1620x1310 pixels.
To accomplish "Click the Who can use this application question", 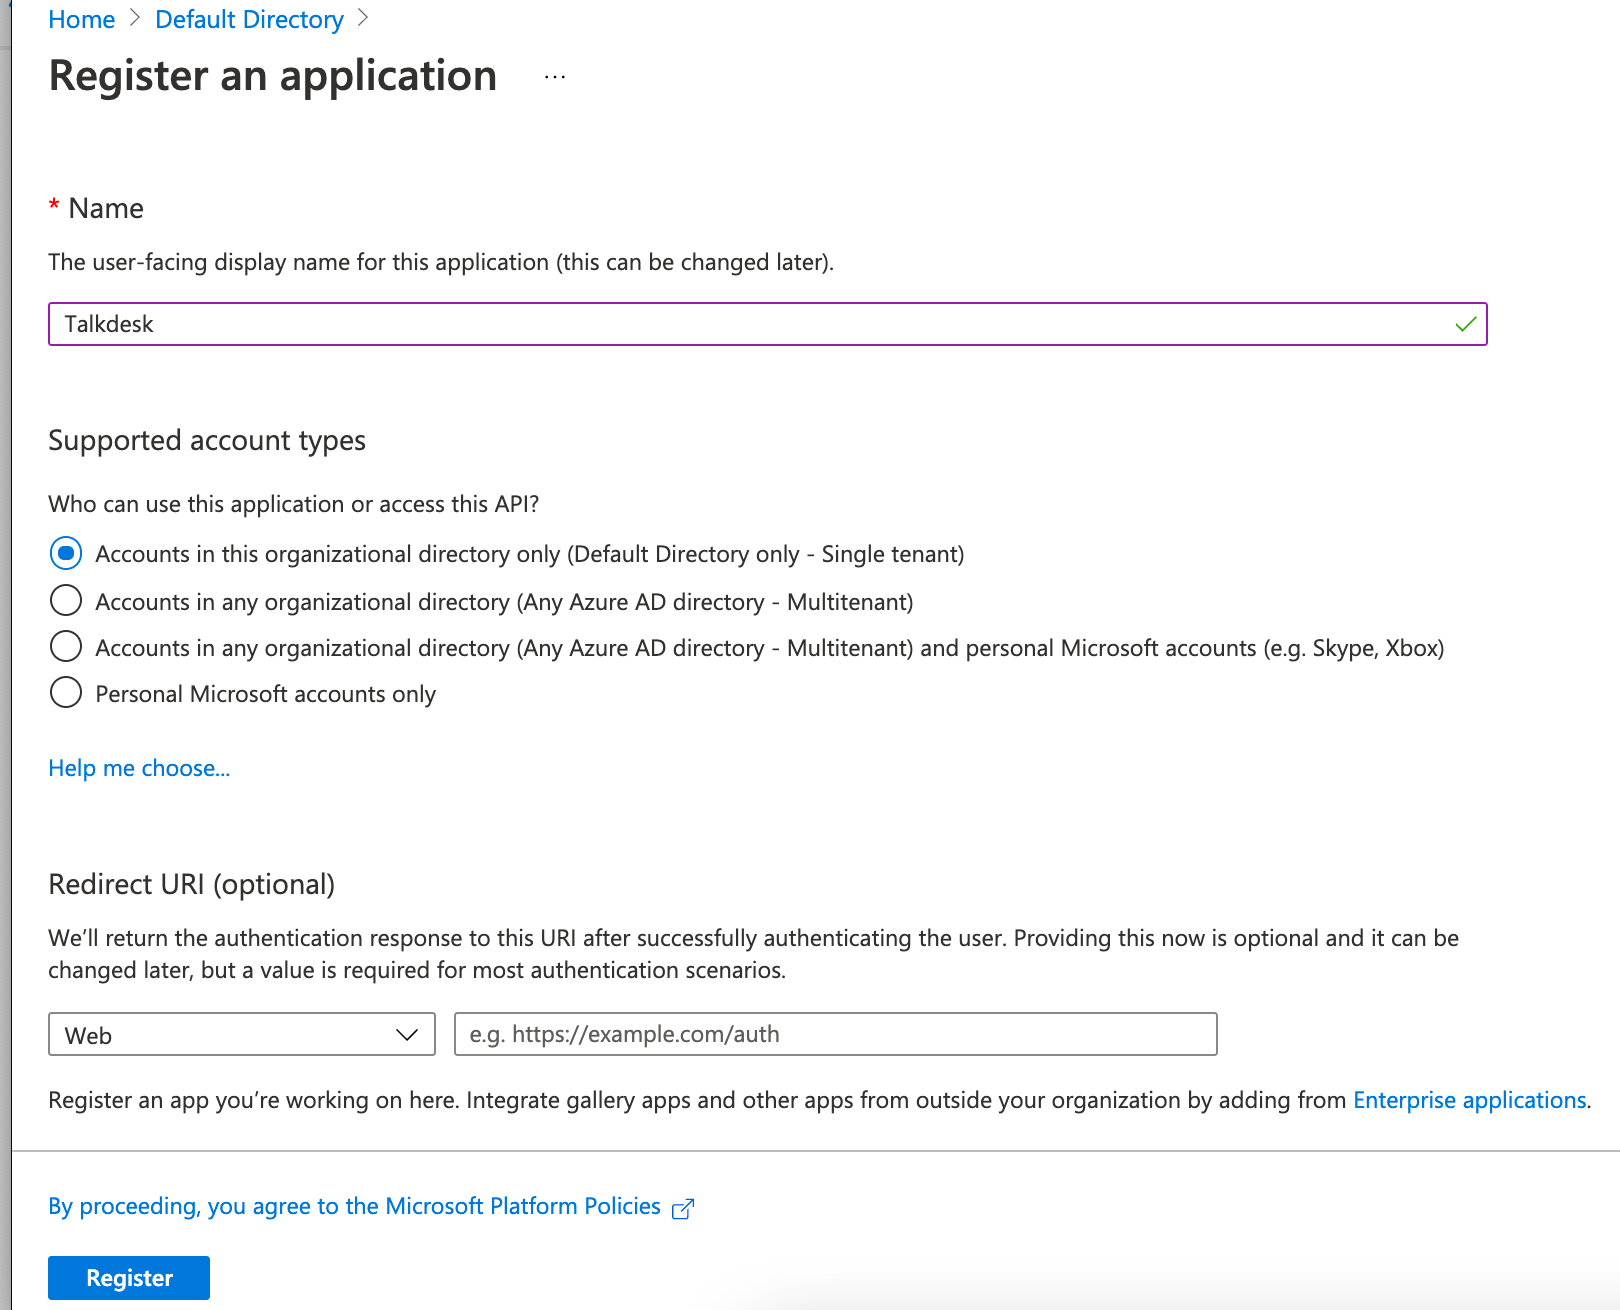I will point(294,504).
